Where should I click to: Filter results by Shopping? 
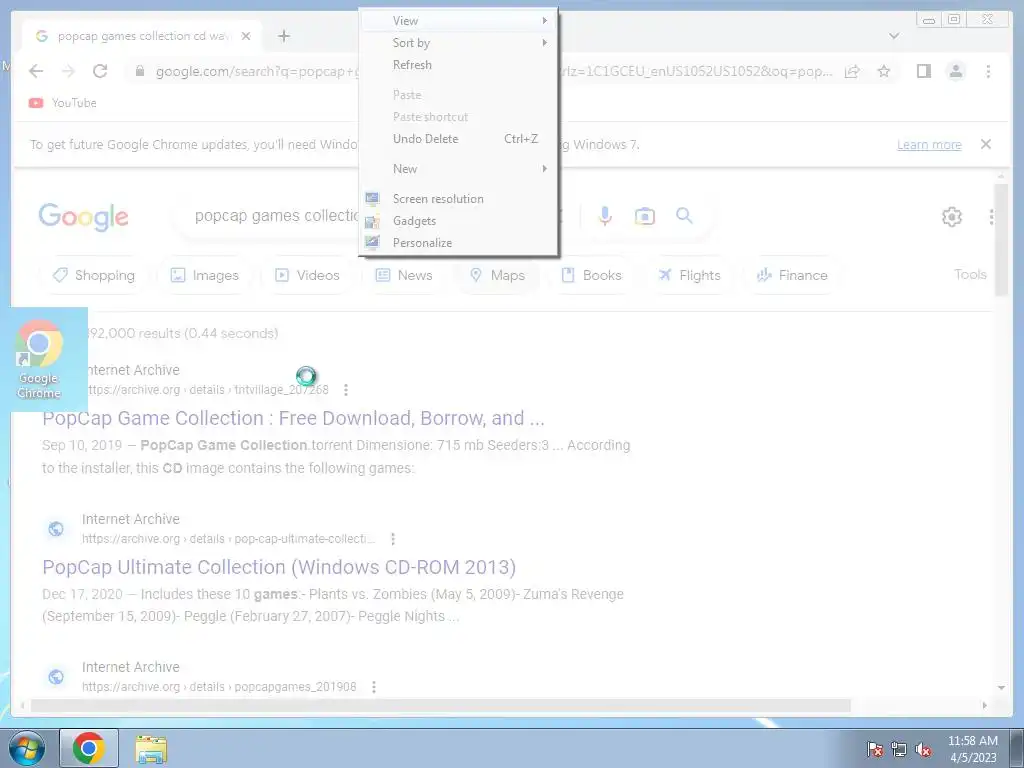[x=94, y=275]
